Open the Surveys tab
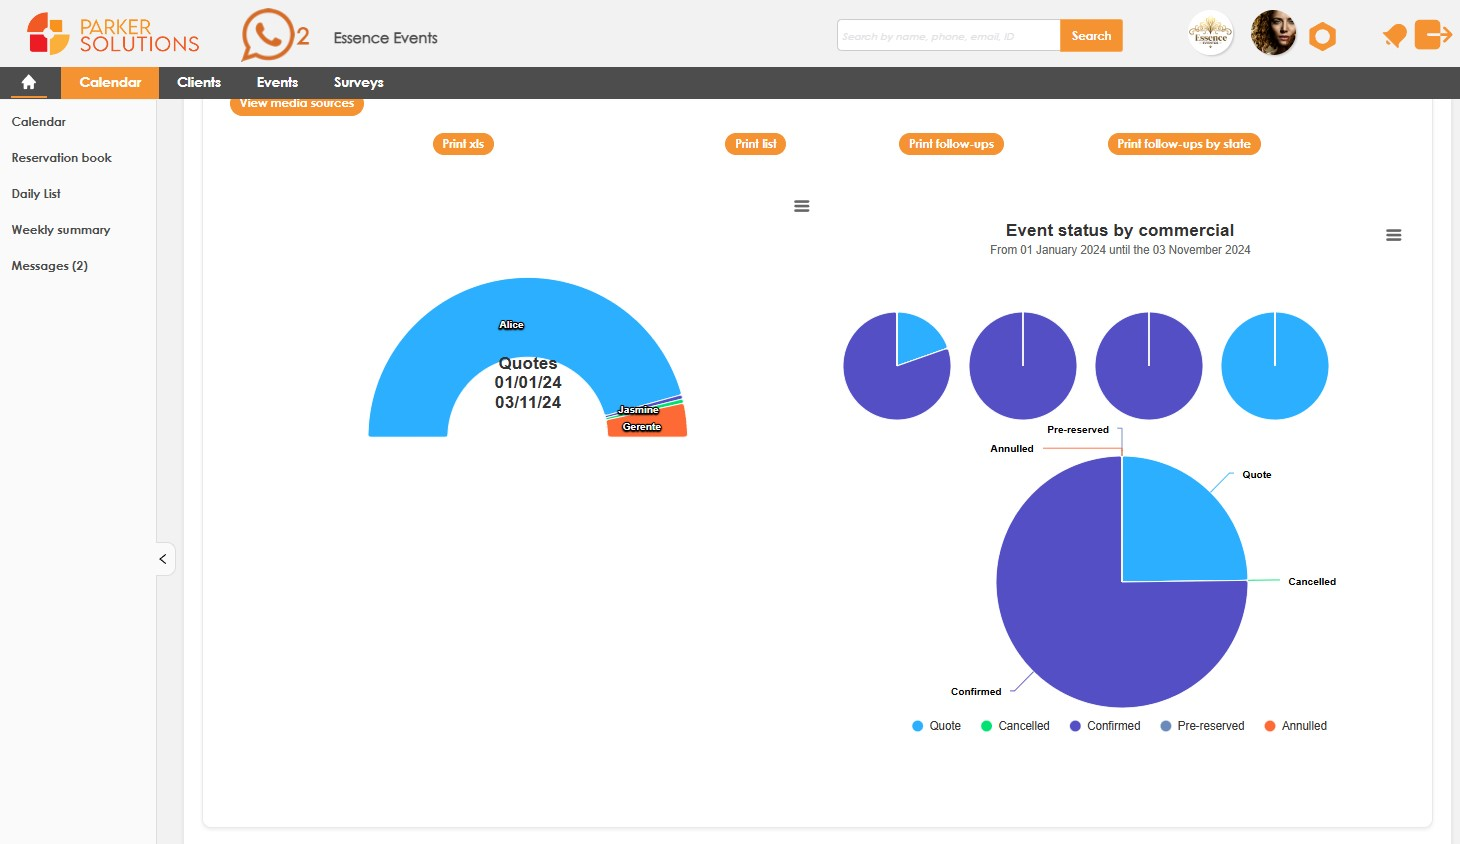This screenshot has height=844, width=1460. (357, 82)
